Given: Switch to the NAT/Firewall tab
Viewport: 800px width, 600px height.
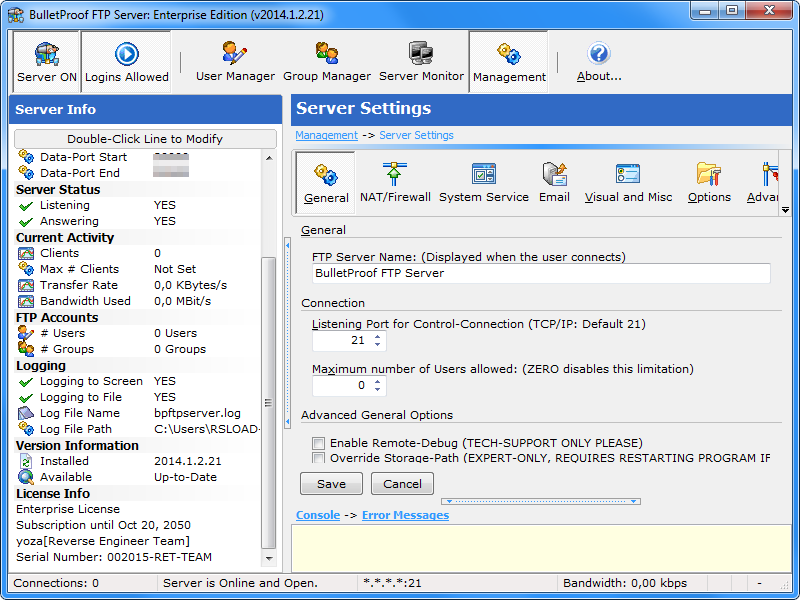Looking at the screenshot, I should pyautogui.click(x=395, y=183).
